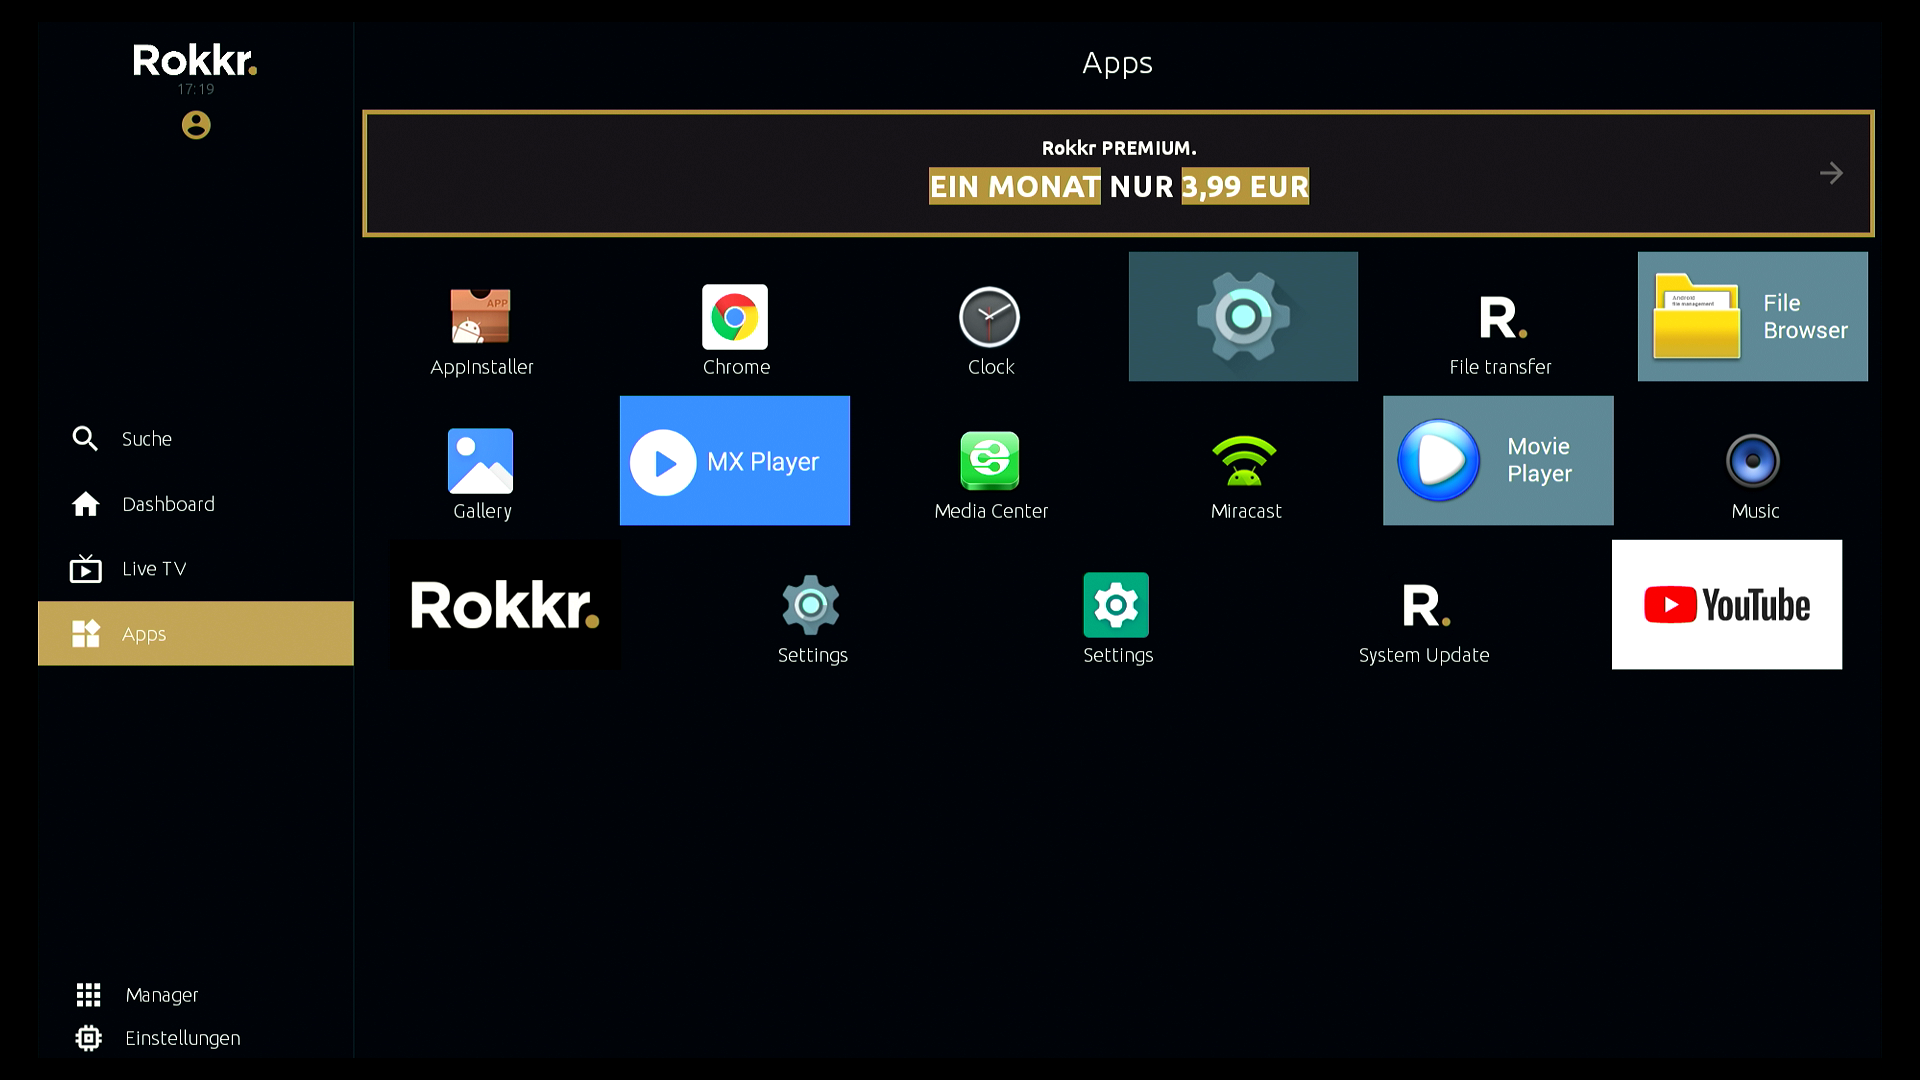Image resolution: width=1920 pixels, height=1080 pixels.
Task: Launch the YouTube app tile
Action: [x=1727, y=604]
